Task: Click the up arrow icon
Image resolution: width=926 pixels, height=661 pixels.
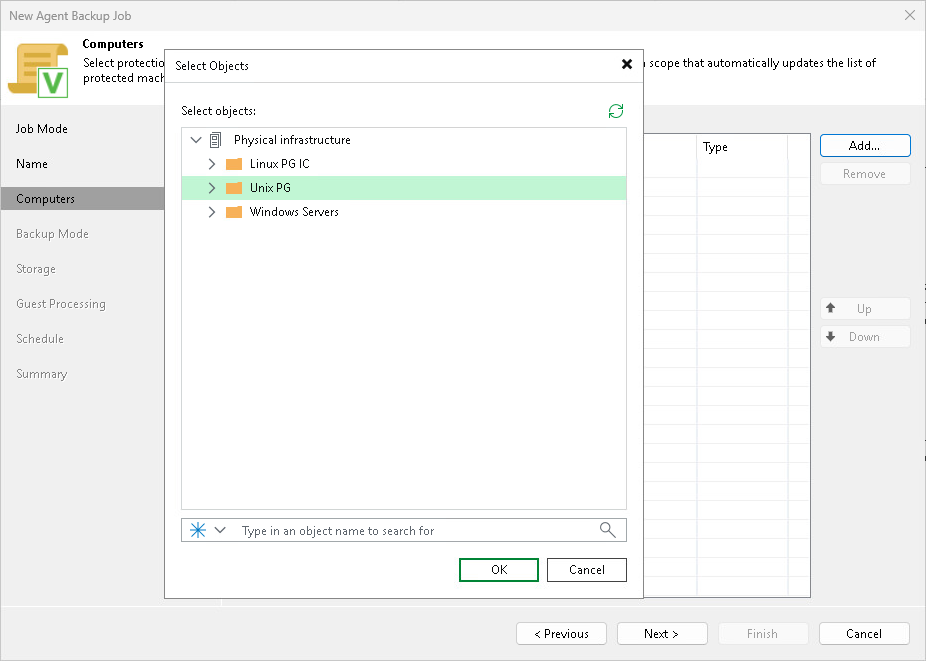Action: (x=831, y=308)
